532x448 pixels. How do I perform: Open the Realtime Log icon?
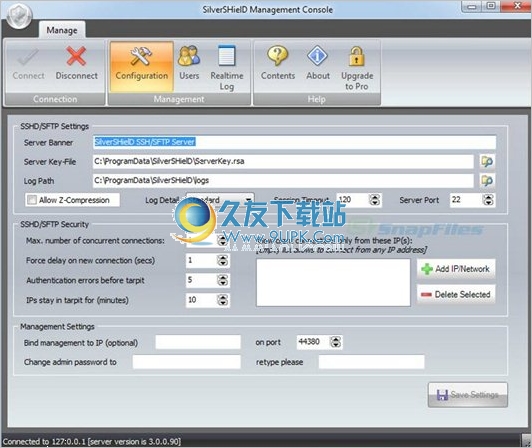(x=227, y=56)
